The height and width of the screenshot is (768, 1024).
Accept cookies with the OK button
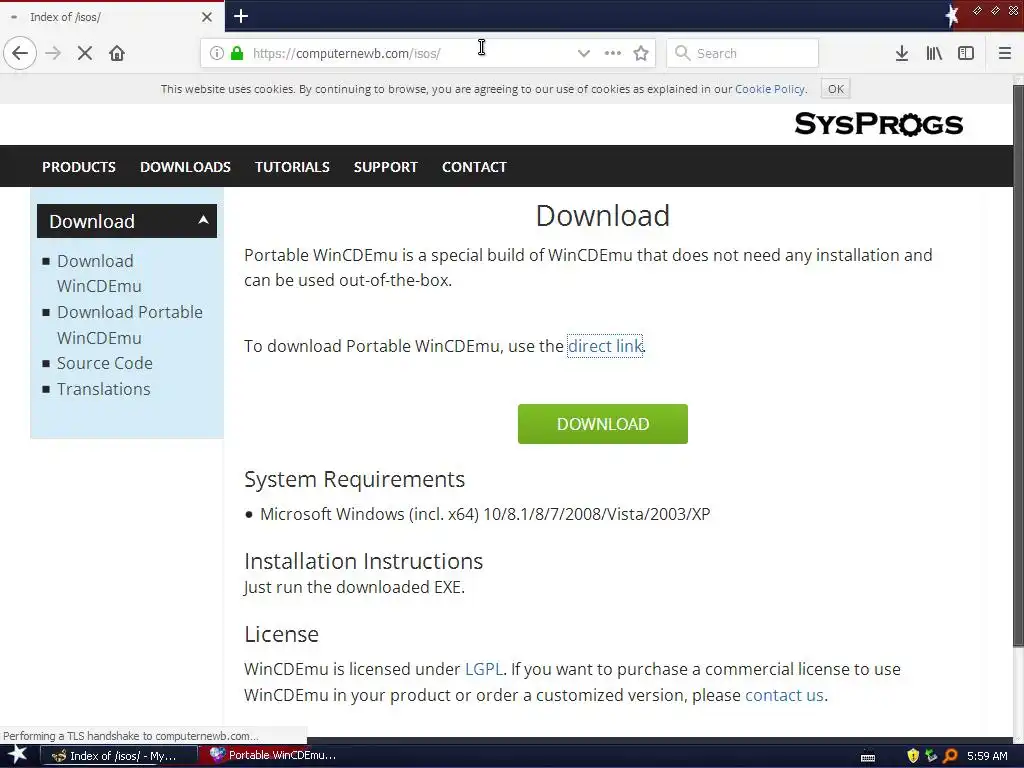click(836, 89)
